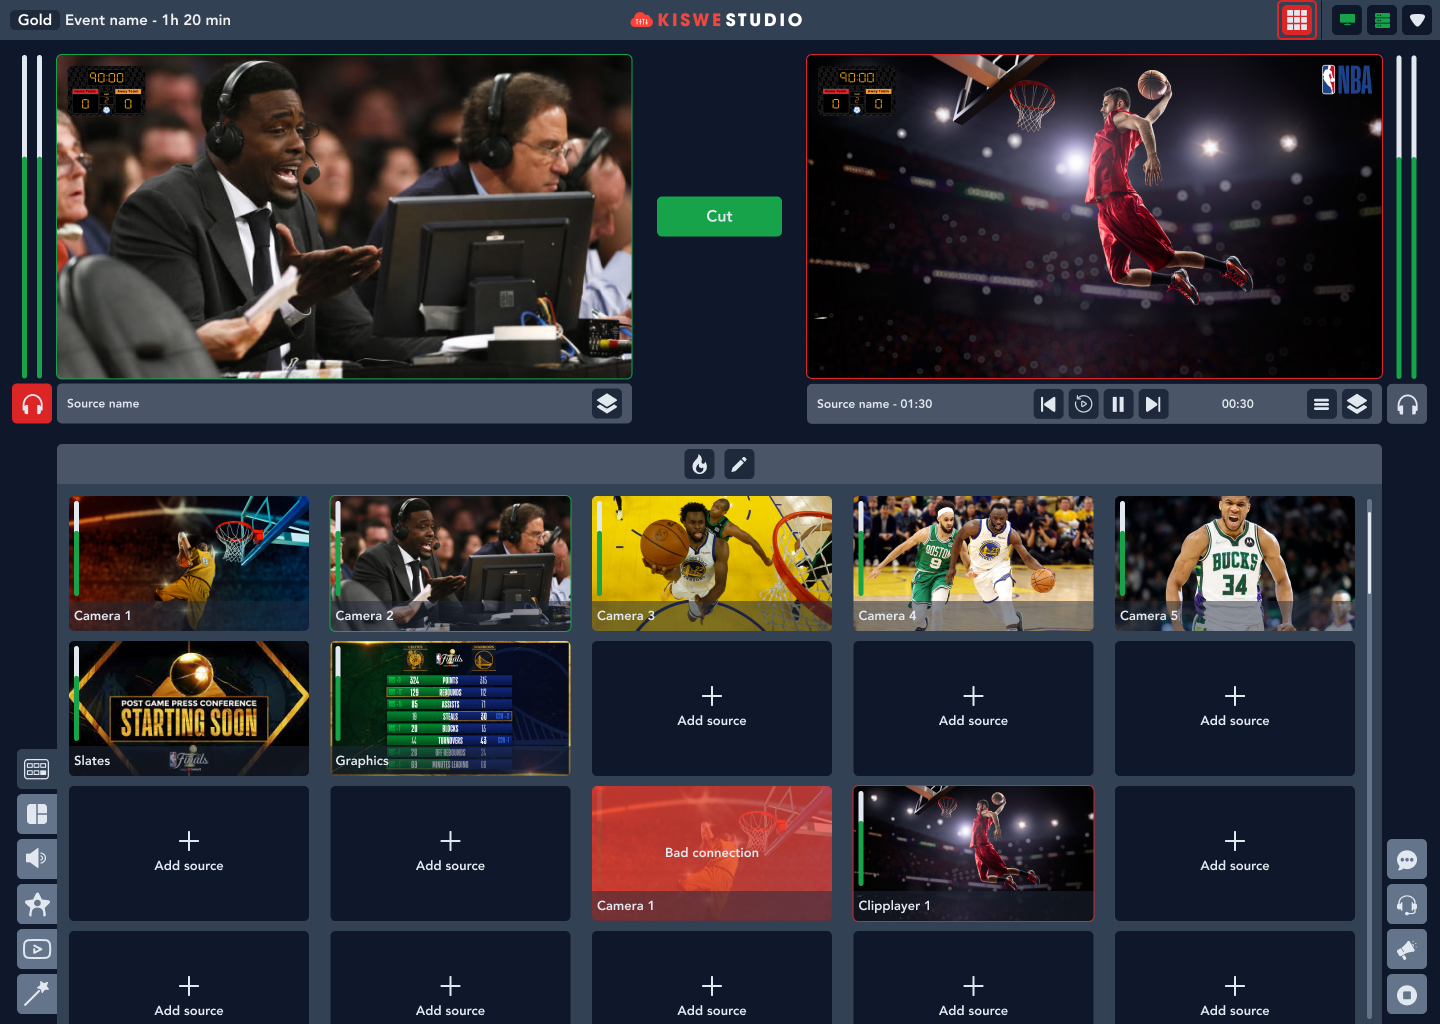Image resolution: width=1440 pixels, height=1024 pixels.
Task: Open layers icon in program source bar
Action: pos(1356,404)
